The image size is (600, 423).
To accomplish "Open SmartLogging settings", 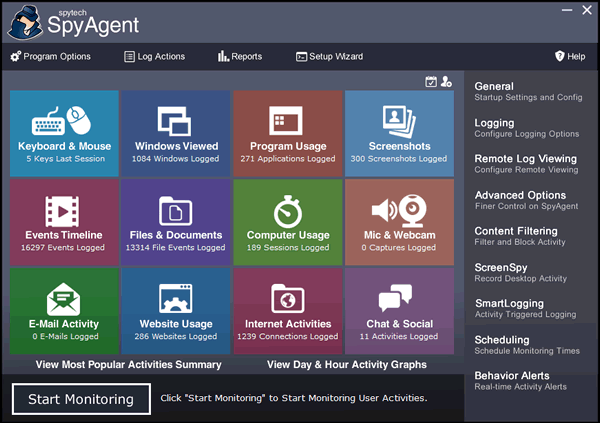I will (x=525, y=309).
